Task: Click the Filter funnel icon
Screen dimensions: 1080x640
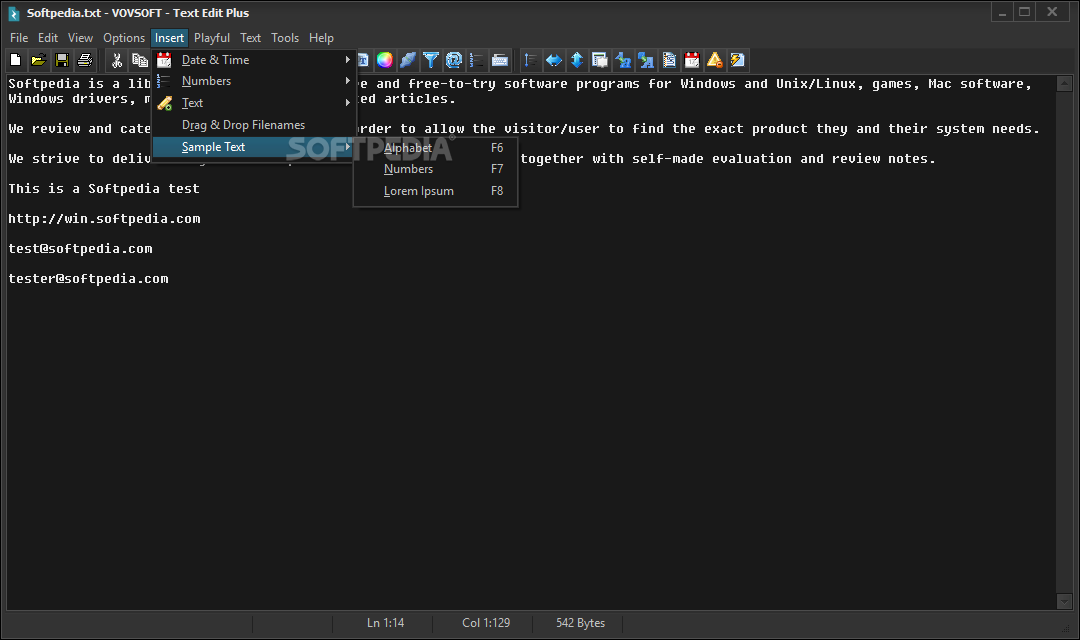Action: (431, 61)
